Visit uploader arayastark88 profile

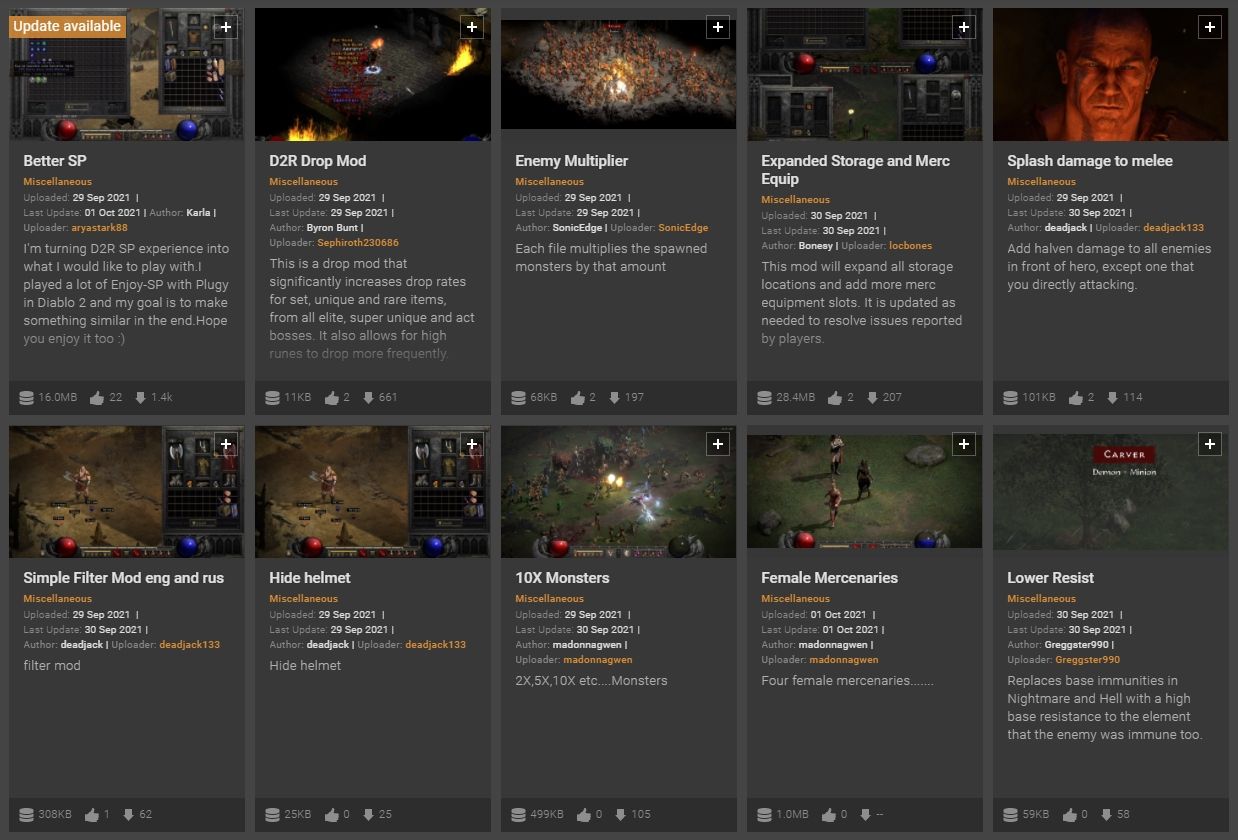100,228
